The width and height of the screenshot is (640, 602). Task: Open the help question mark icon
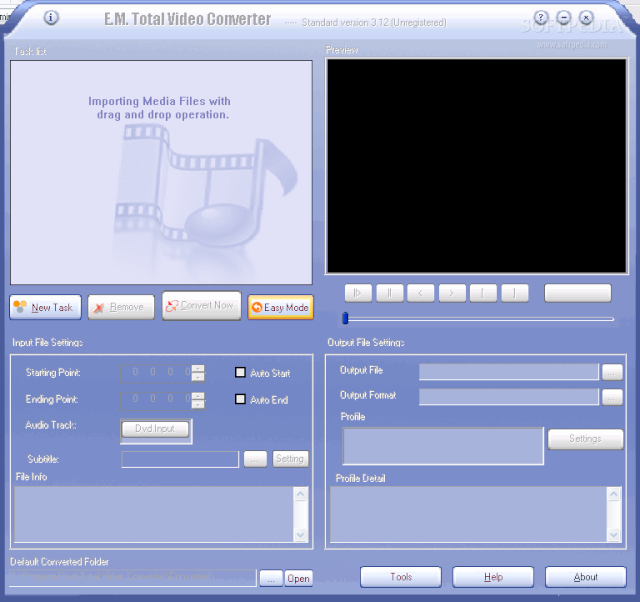[x=541, y=18]
